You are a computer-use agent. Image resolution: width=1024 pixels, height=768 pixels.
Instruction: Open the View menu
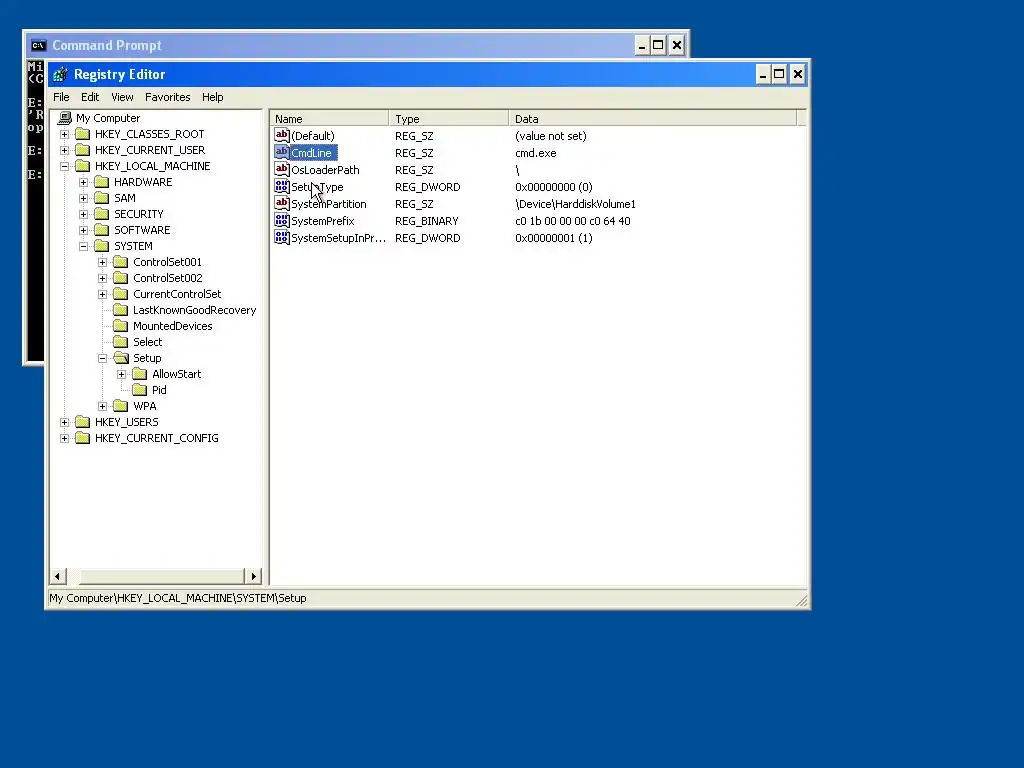click(x=122, y=97)
